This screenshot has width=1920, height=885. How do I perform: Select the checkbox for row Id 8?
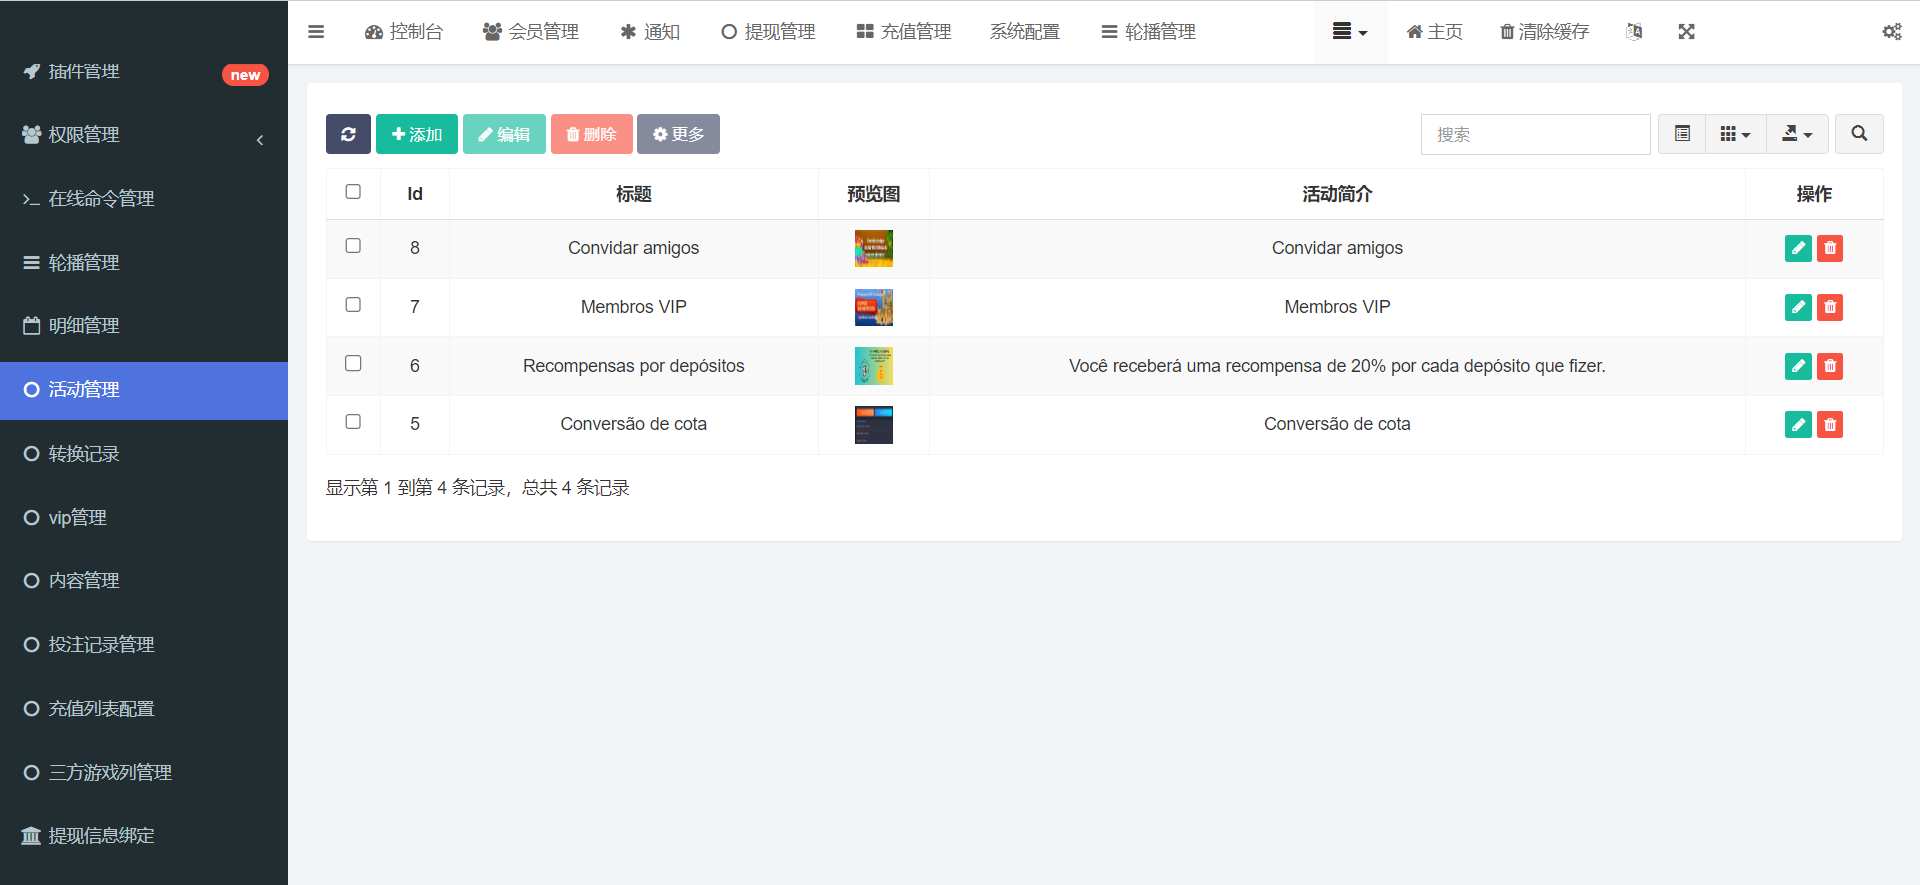[x=353, y=246]
